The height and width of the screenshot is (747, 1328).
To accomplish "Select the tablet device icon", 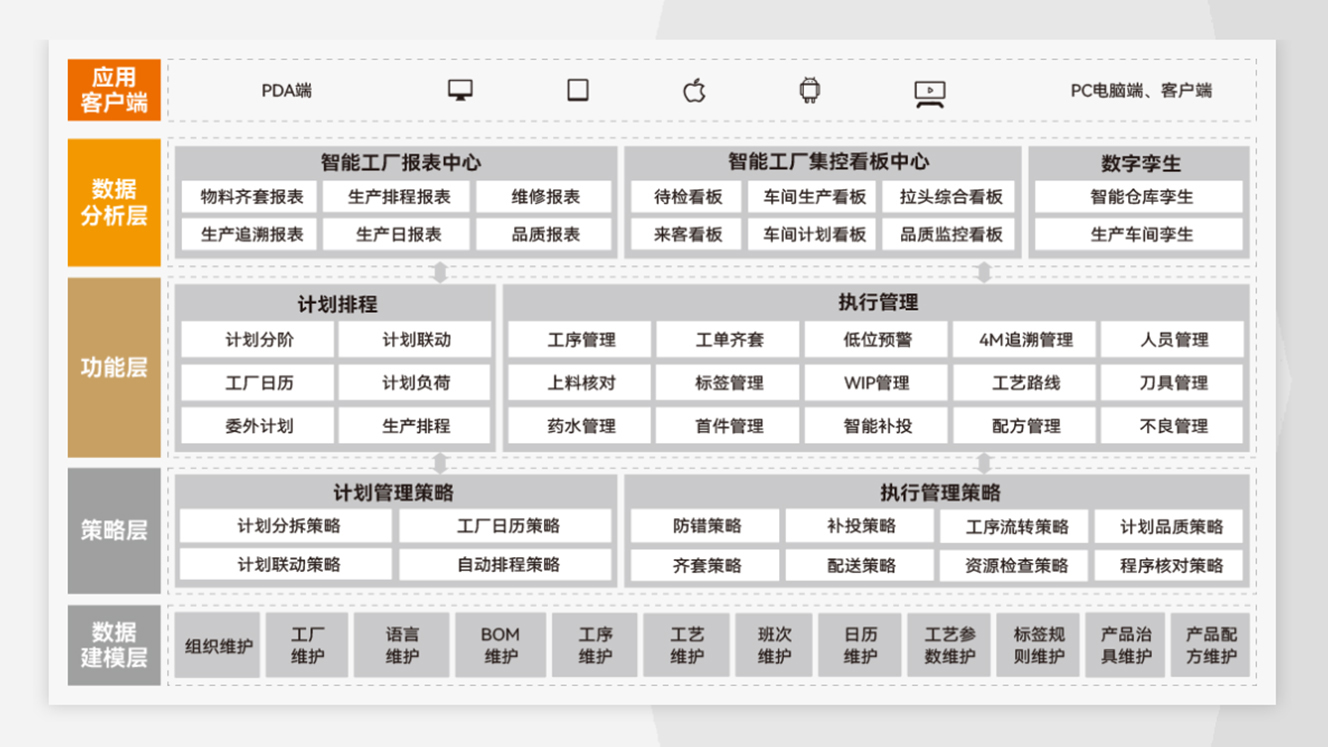I will pos(578,90).
